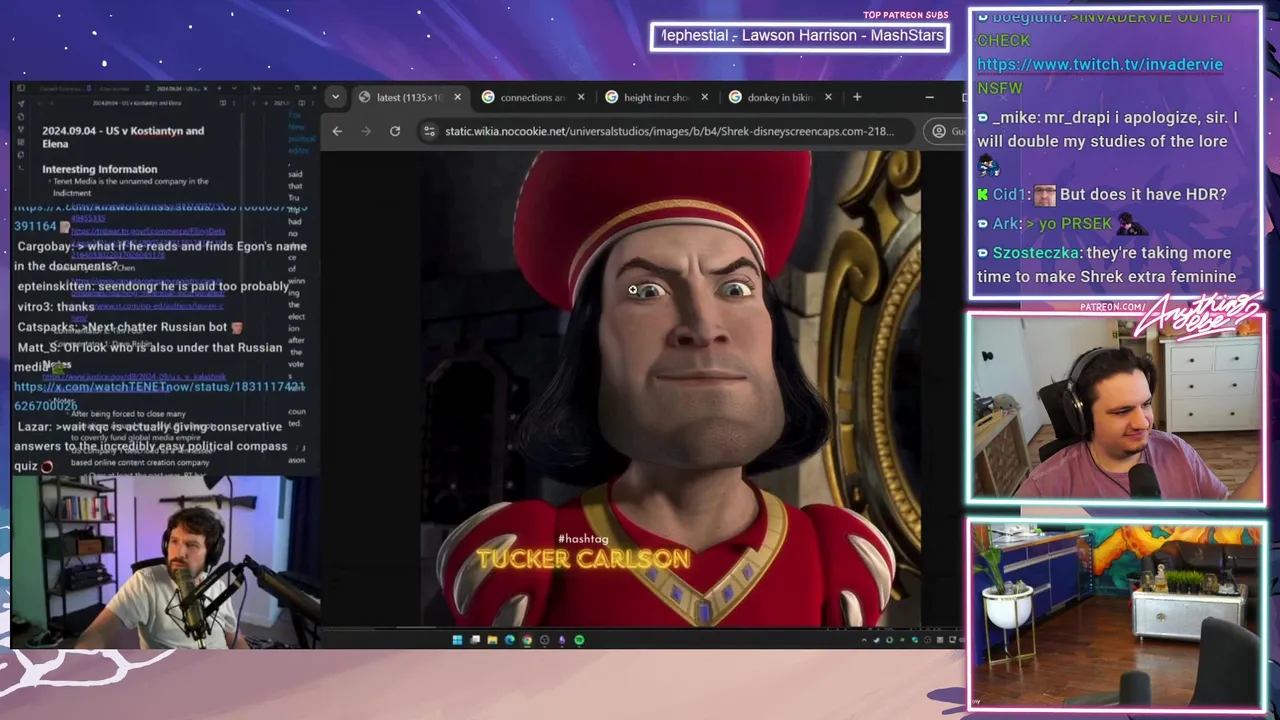
Task: Click the 'TUCKER CARLSON' caption text
Action: click(x=583, y=559)
